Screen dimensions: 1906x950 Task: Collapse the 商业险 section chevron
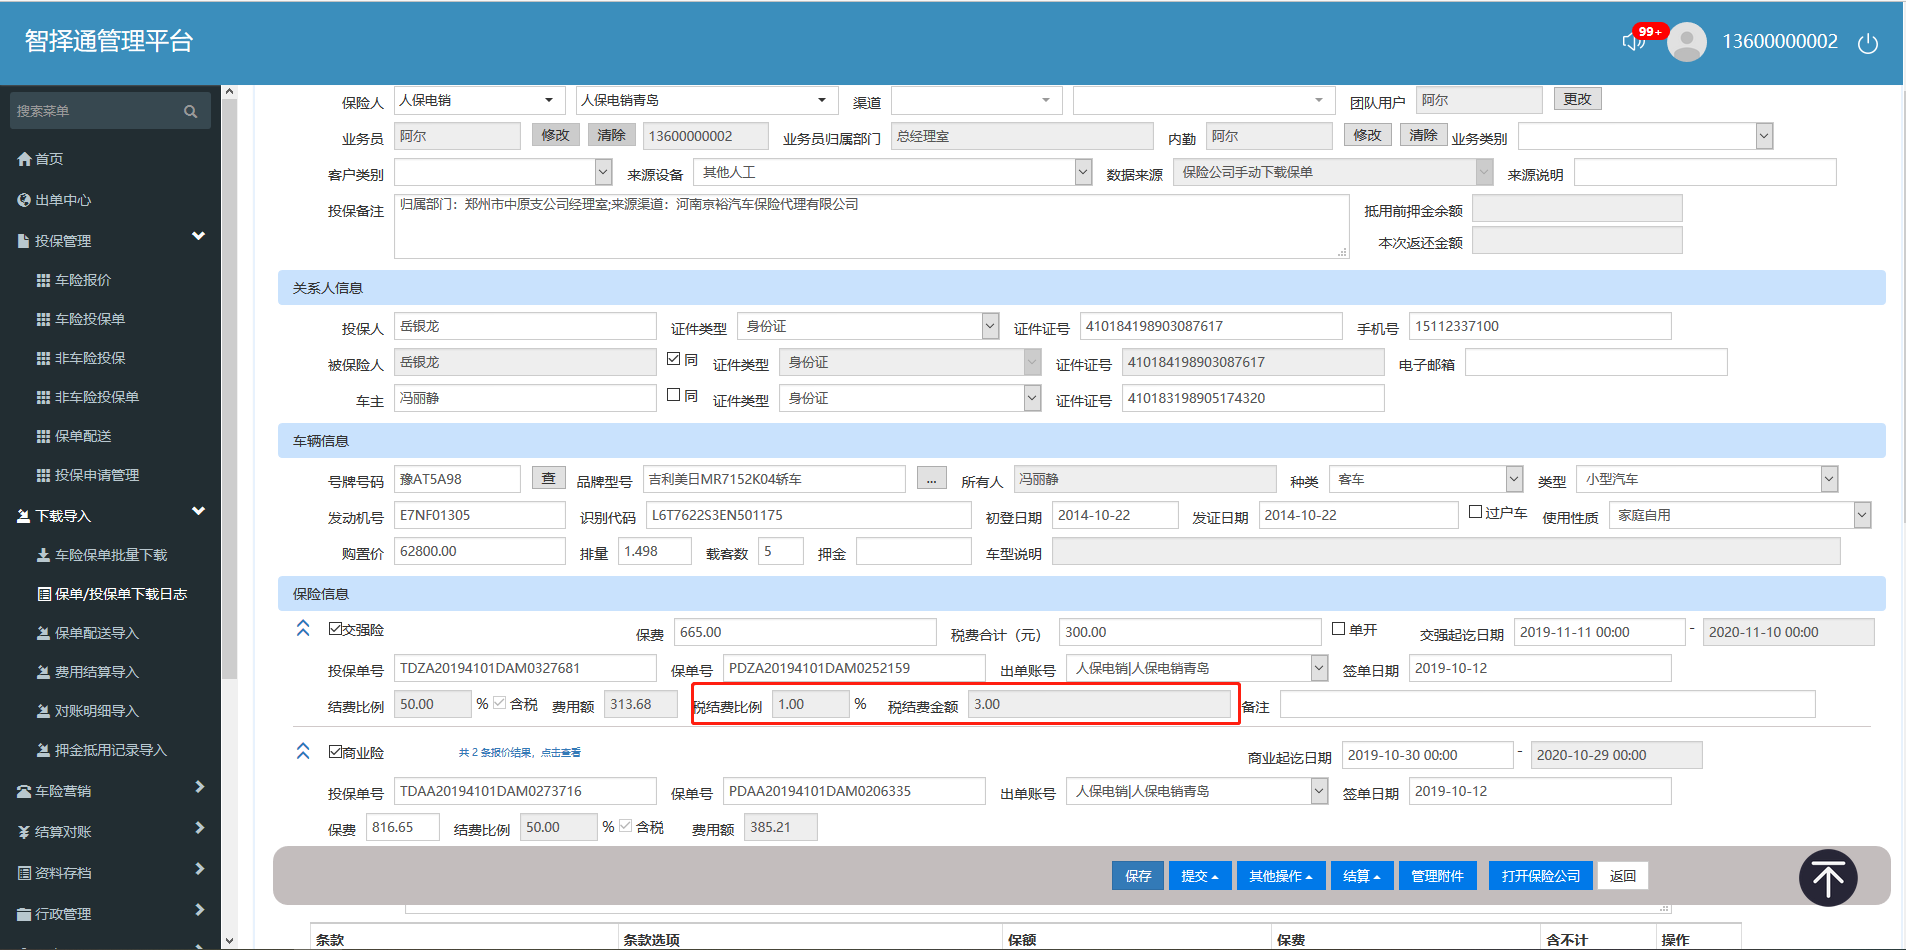303,751
